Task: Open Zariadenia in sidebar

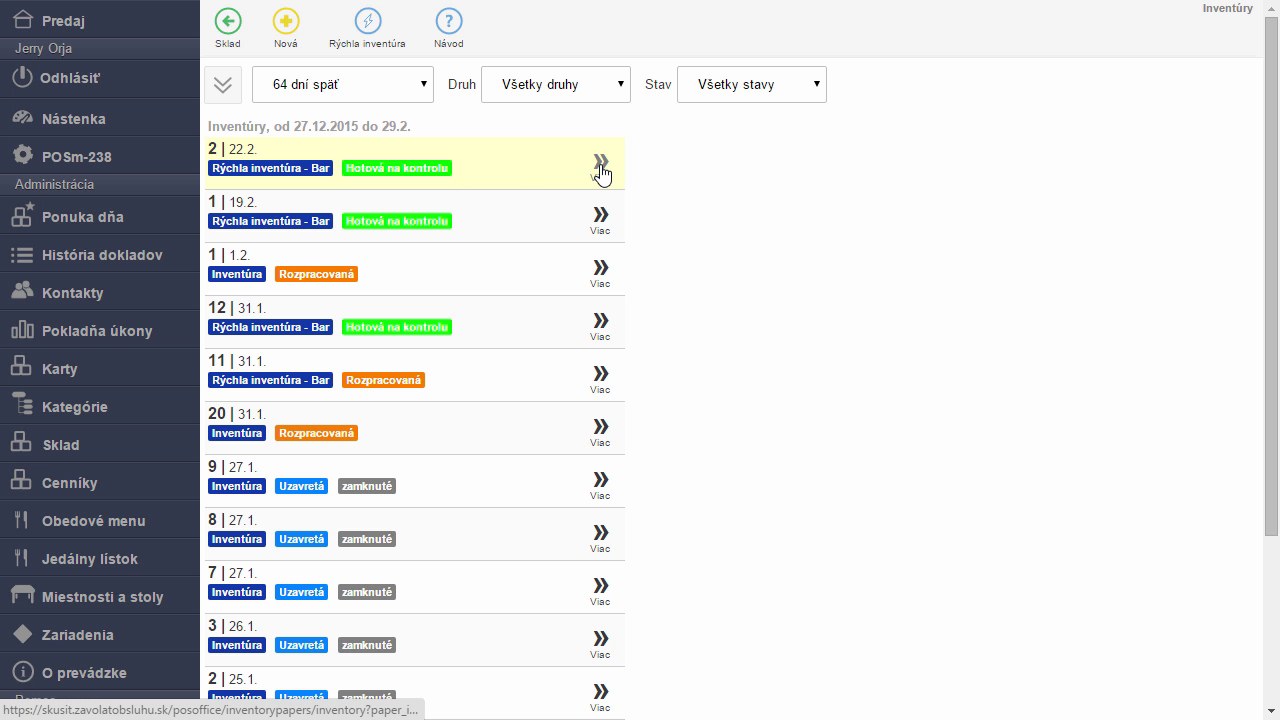Action: click(100, 634)
